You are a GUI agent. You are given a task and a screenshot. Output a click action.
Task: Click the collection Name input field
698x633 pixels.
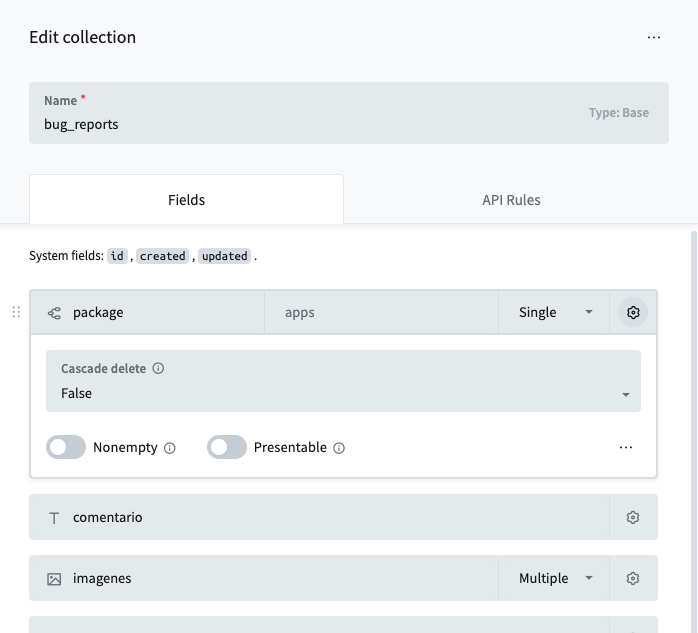coord(300,125)
